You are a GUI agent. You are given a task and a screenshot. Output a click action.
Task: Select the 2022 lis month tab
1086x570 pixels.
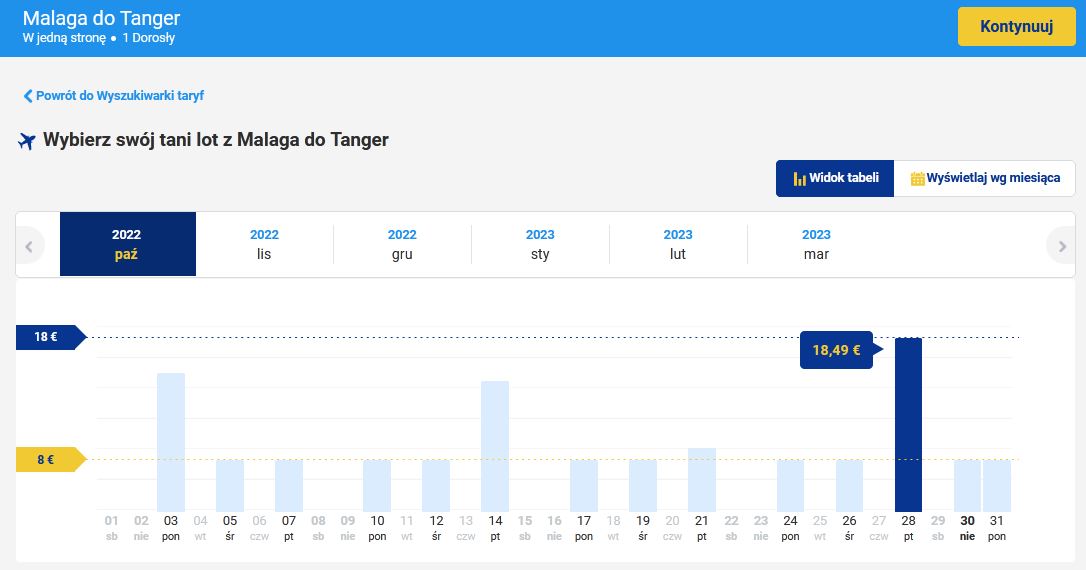pyautogui.click(x=264, y=245)
